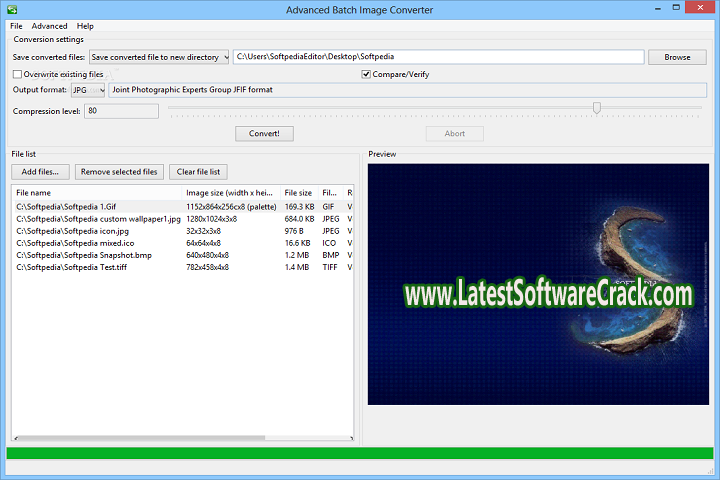Click the compression level slider handle
The width and height of the screenshot is (720, 480).
pyautogui.click(x=596, y=108)
